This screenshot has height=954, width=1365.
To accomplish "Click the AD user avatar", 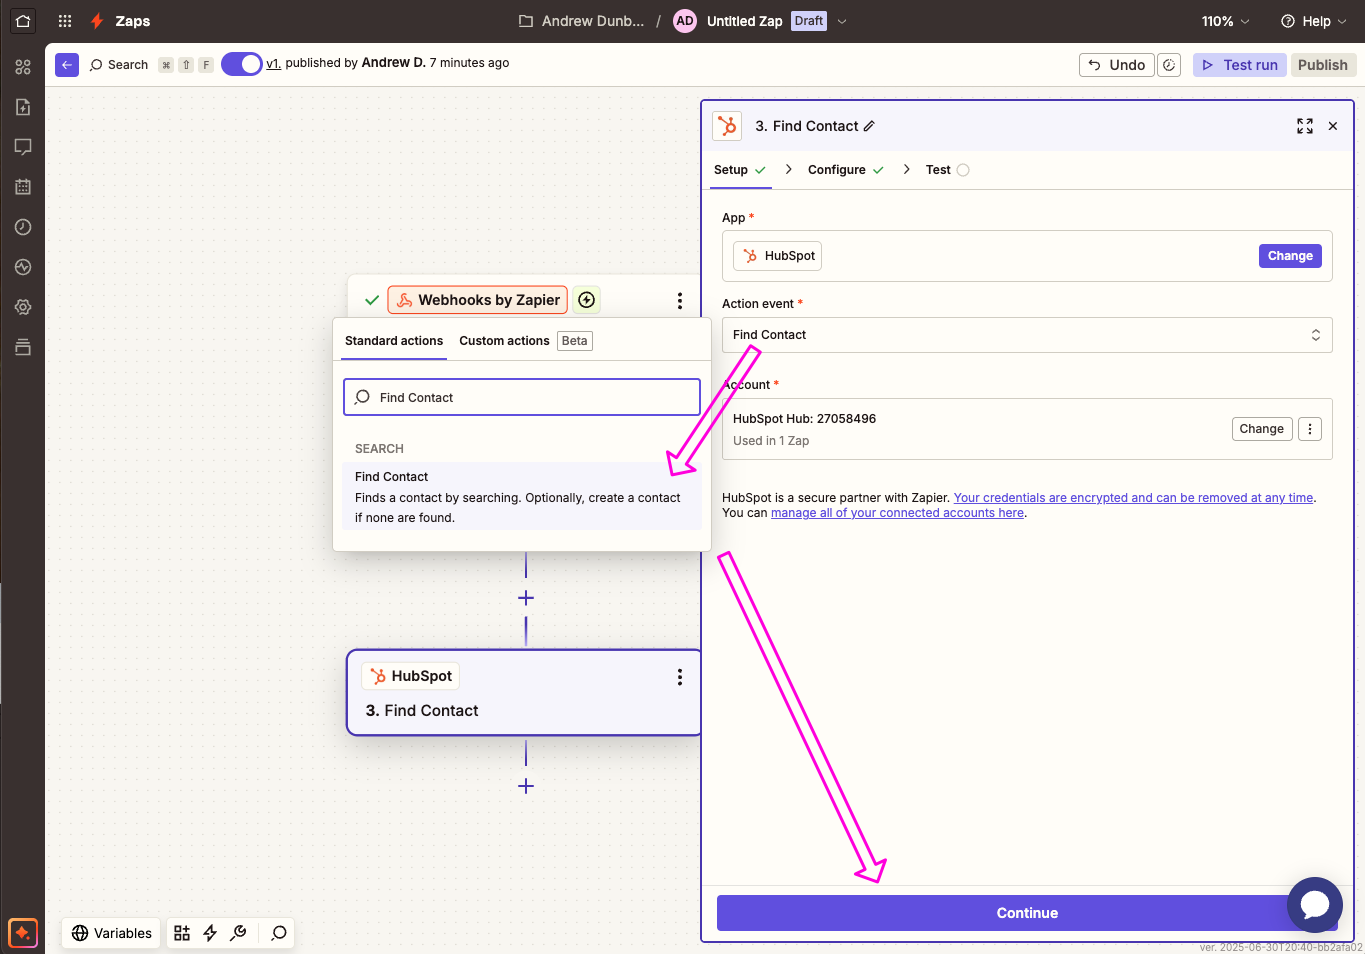I will (685, 21).
